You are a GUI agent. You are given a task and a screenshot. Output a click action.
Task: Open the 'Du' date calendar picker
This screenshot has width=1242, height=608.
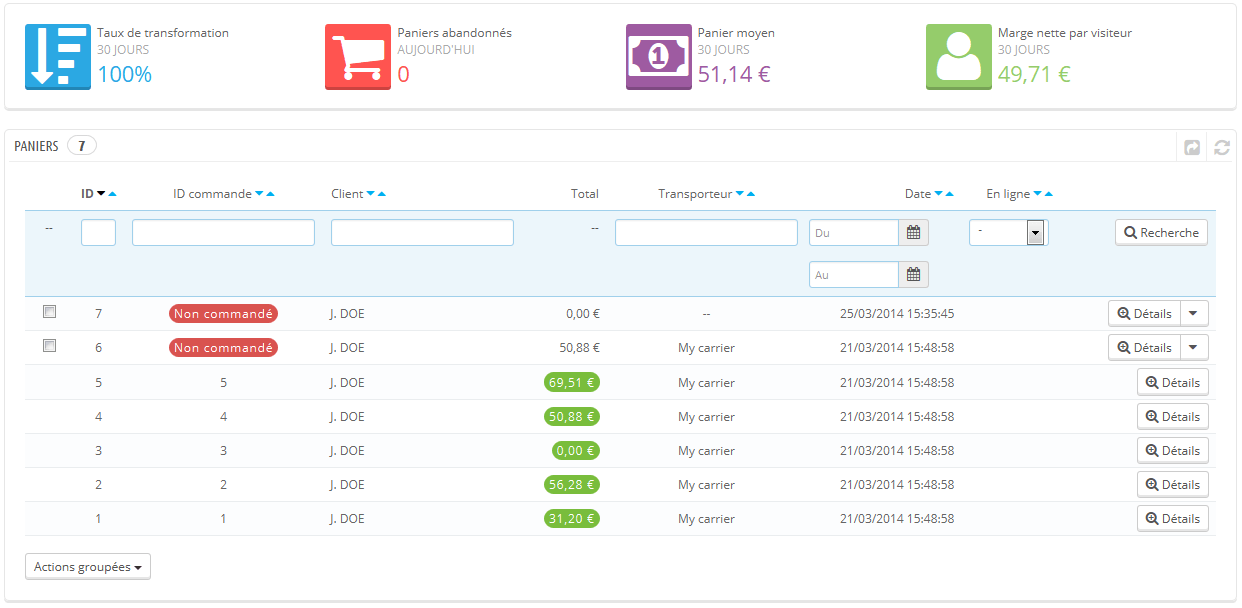point(913,233)
